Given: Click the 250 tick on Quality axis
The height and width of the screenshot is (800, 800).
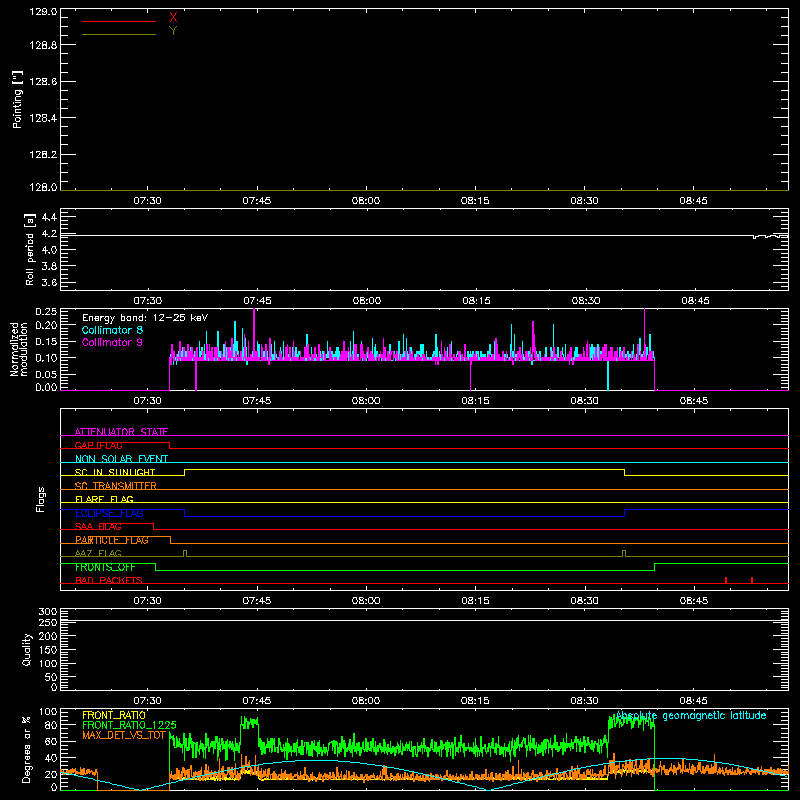Looking at the screenshot, I should pos(48,622).
